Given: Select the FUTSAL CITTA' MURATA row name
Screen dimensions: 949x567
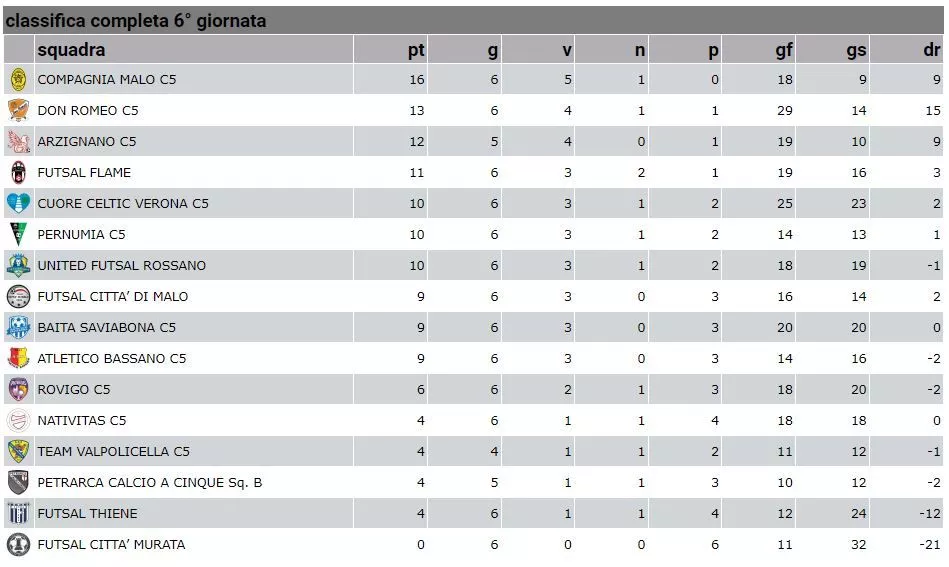Looking at the screenshot, I should click(x=111, y=545).
